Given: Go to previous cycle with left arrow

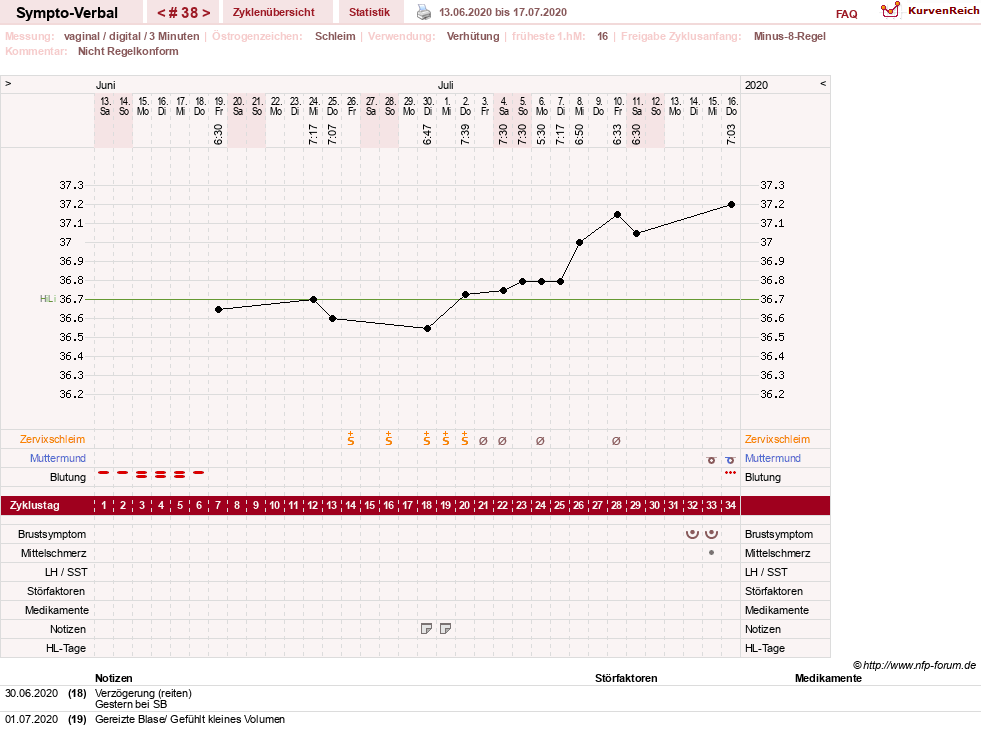Looking at the screenshot, I should point(161,13).
